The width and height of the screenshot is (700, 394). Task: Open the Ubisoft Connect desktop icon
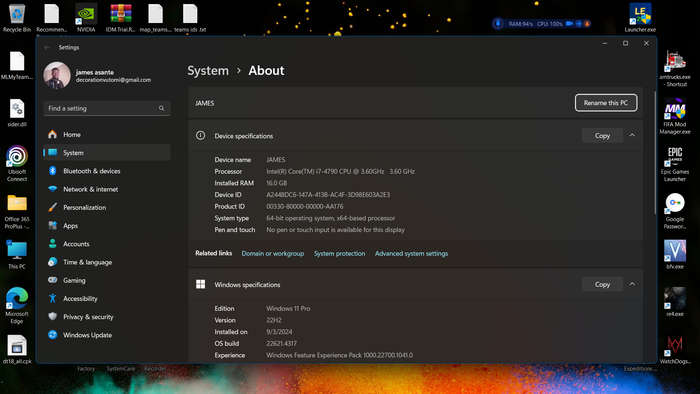(17, 163)
